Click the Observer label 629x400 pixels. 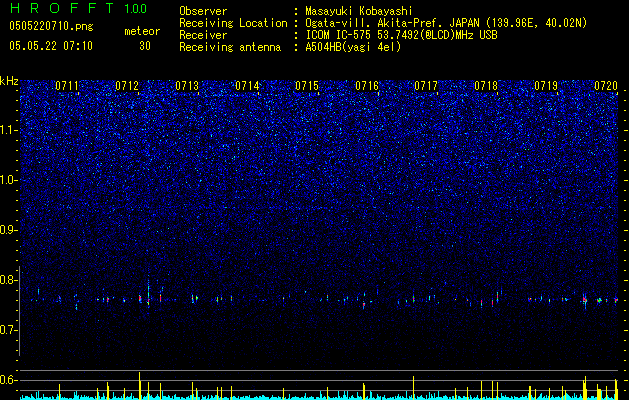point(203,11)
